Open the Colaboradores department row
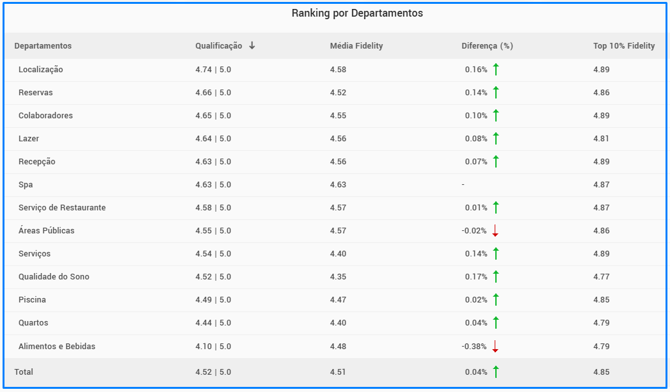670x392 pixels. pyautogui.click(x=335, y=115)
